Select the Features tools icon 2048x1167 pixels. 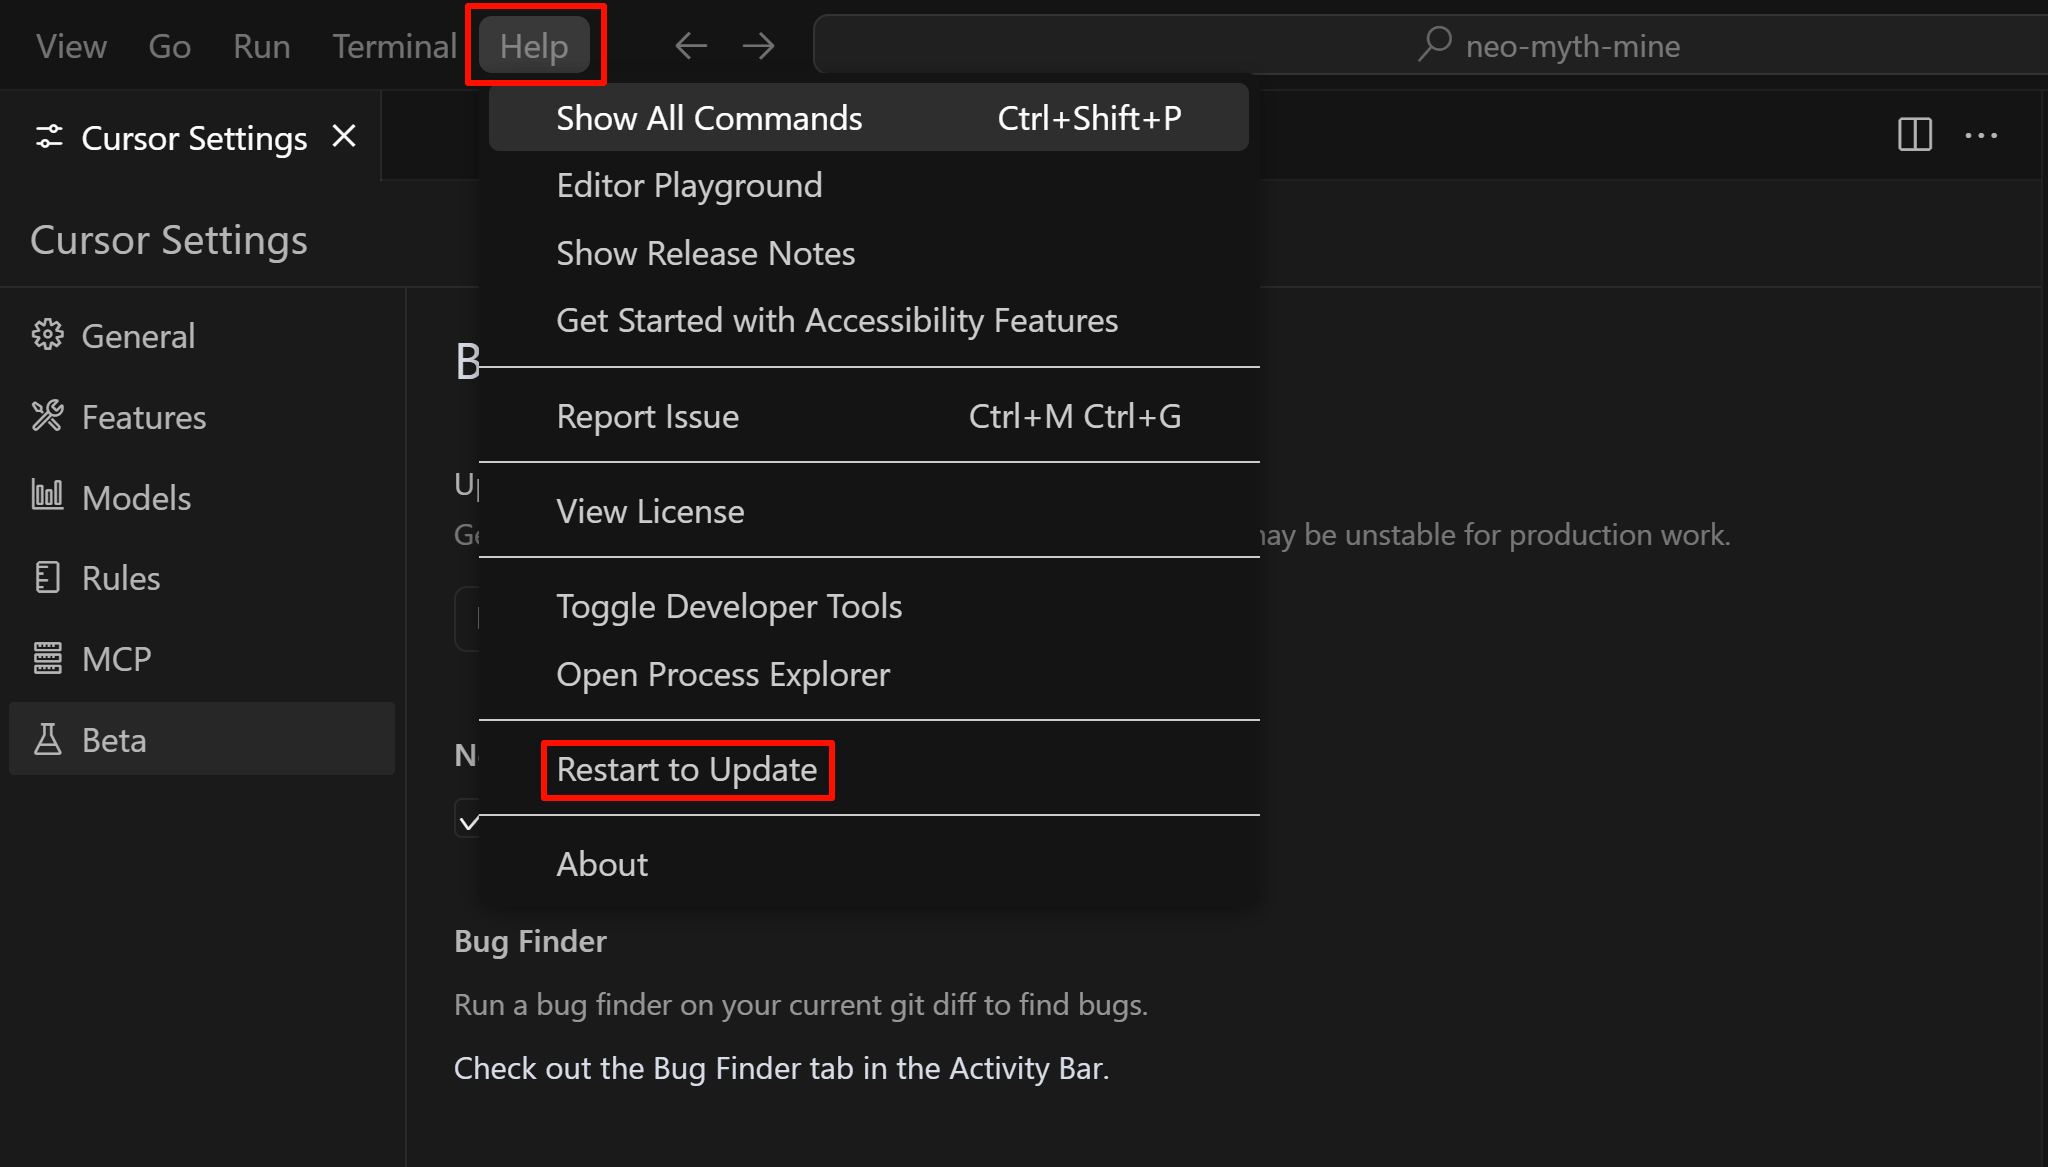[x=47, y=416]
